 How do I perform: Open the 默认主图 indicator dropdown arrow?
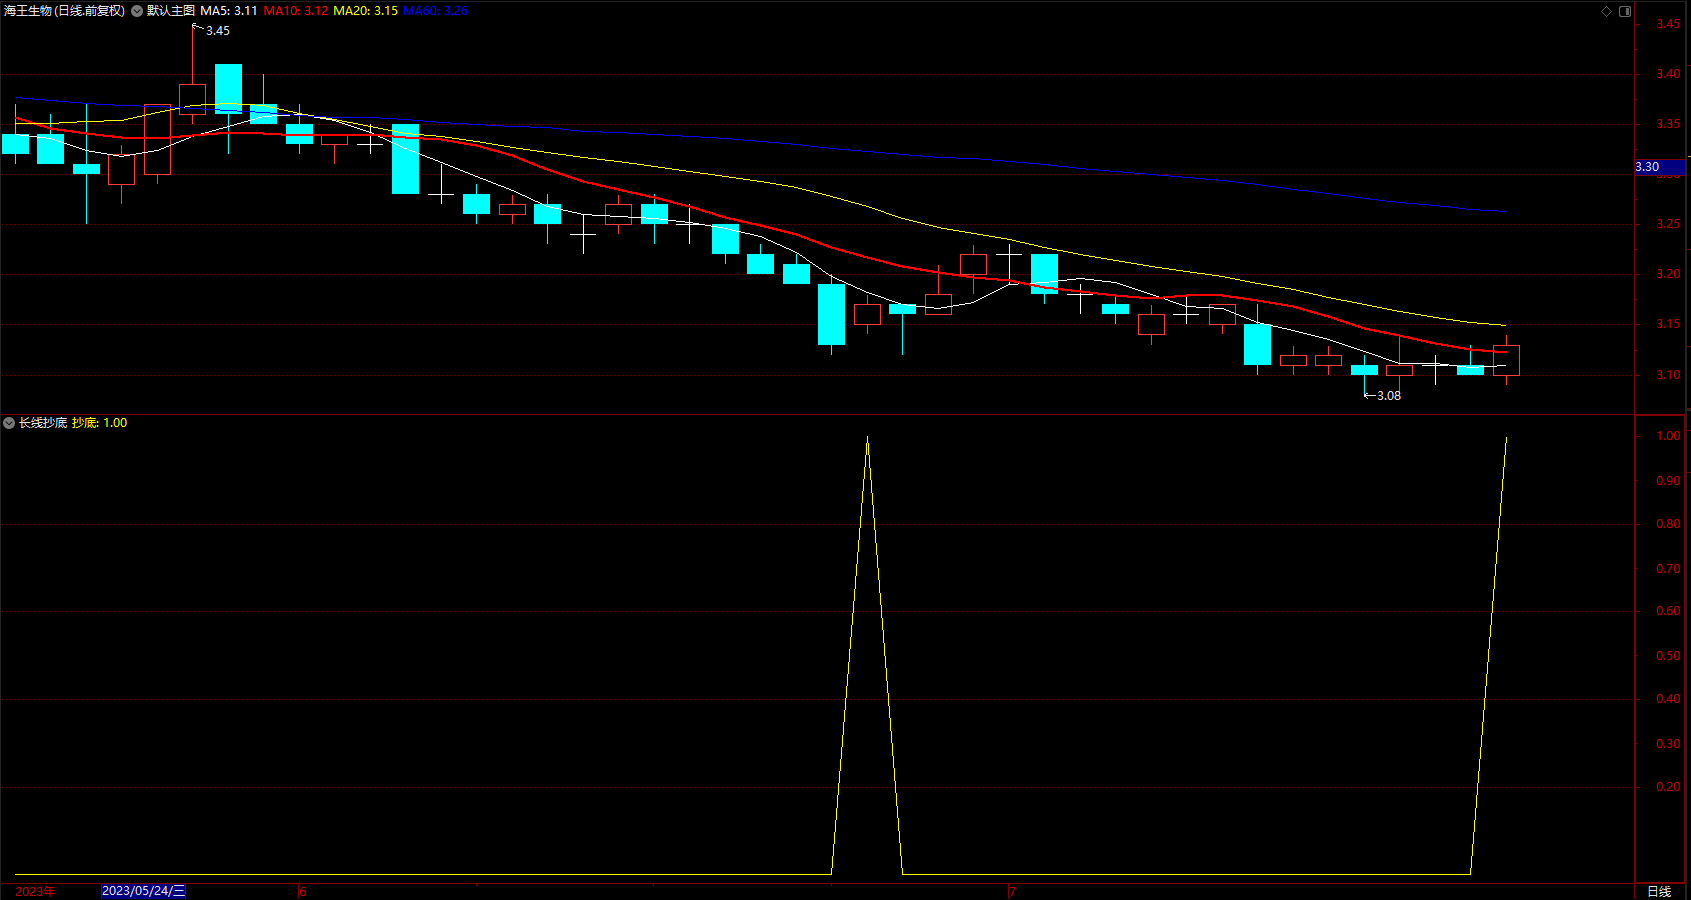[137, 11]
